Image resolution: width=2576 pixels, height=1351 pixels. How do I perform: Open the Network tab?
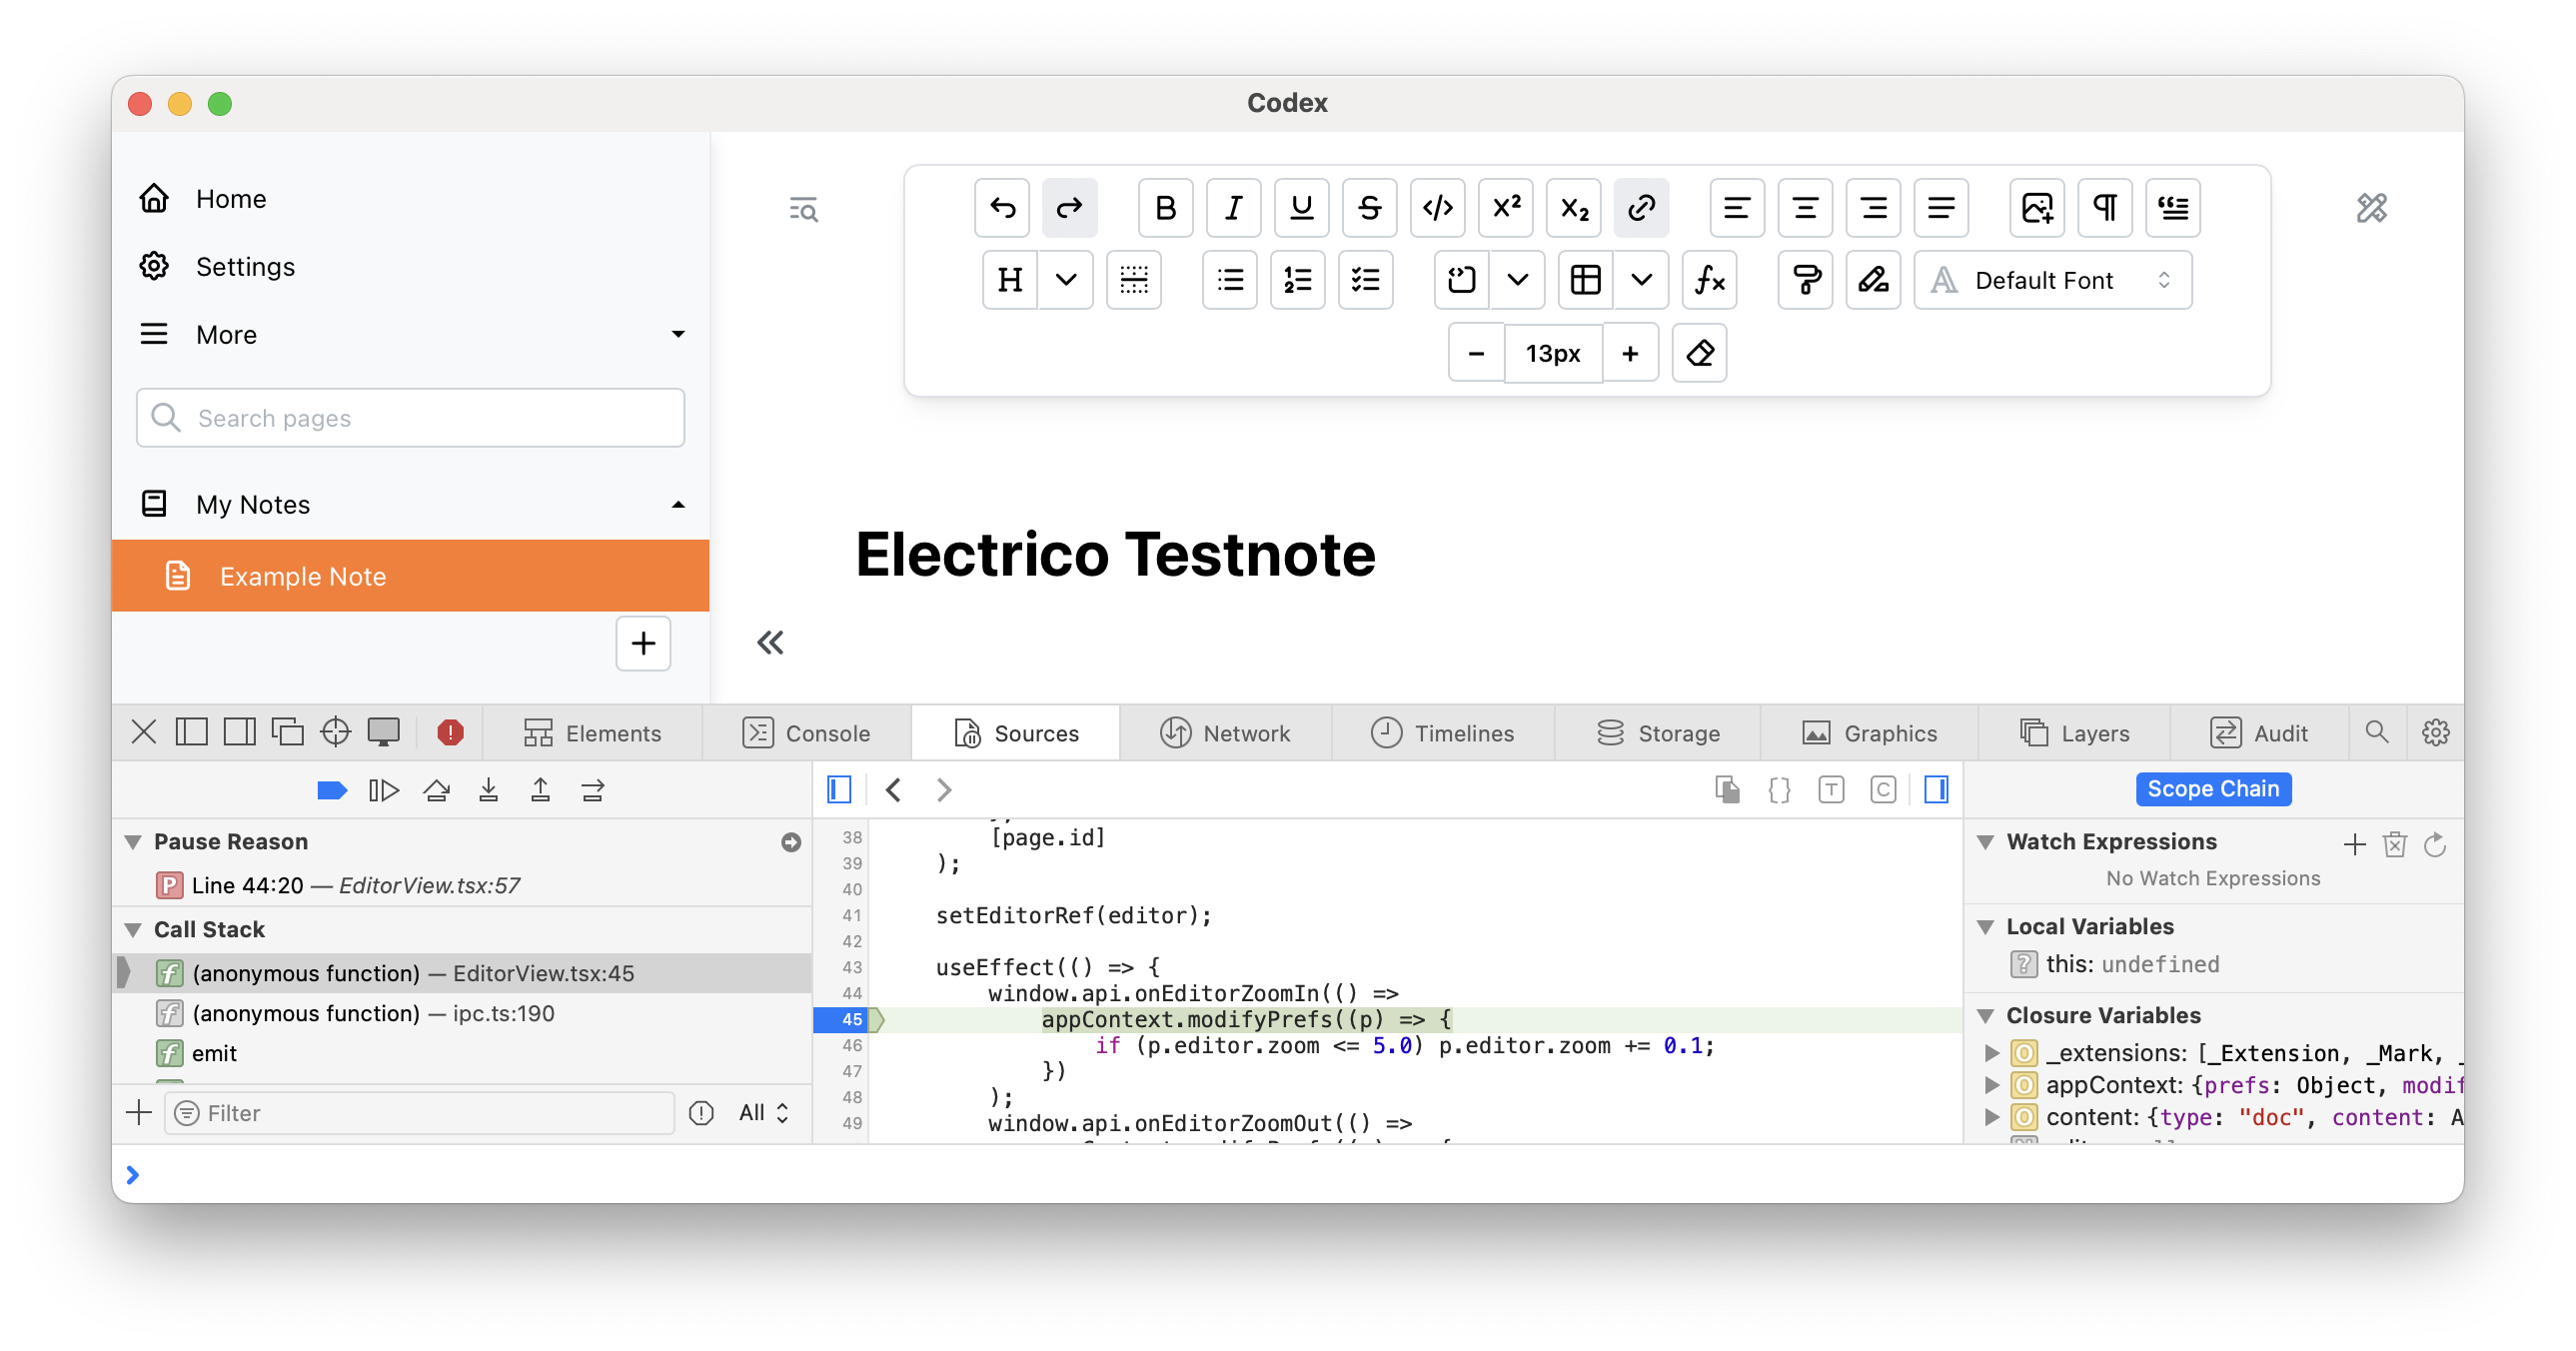pyautogui.click(x=1225, y=733)
